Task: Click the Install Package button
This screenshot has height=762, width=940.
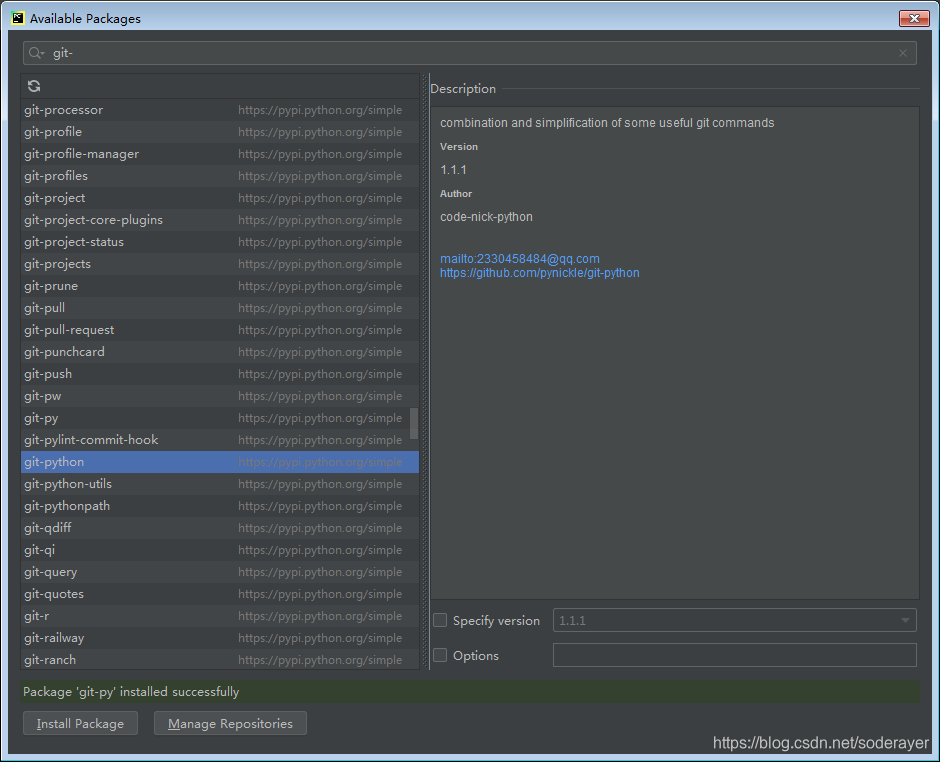Action: [79, 722]
